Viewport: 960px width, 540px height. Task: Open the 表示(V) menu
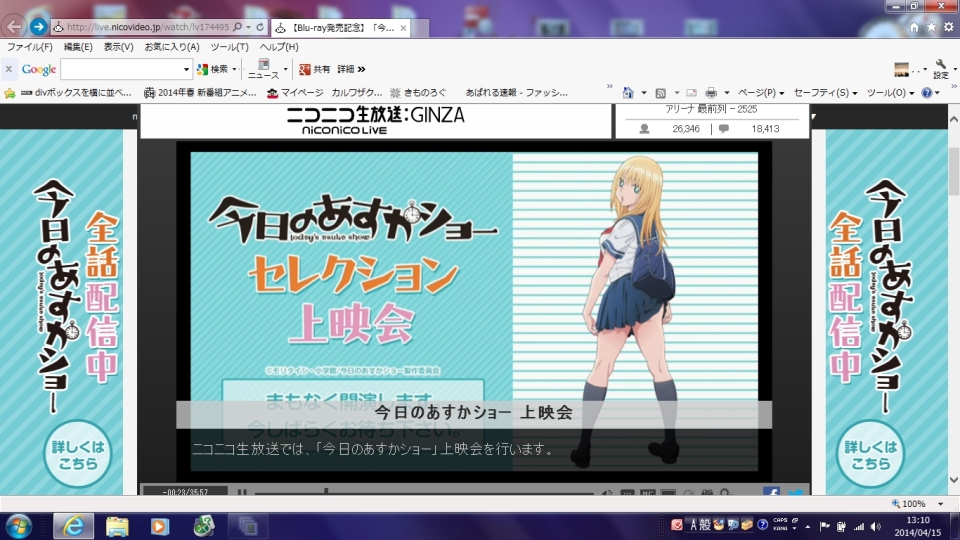[118, 47]
